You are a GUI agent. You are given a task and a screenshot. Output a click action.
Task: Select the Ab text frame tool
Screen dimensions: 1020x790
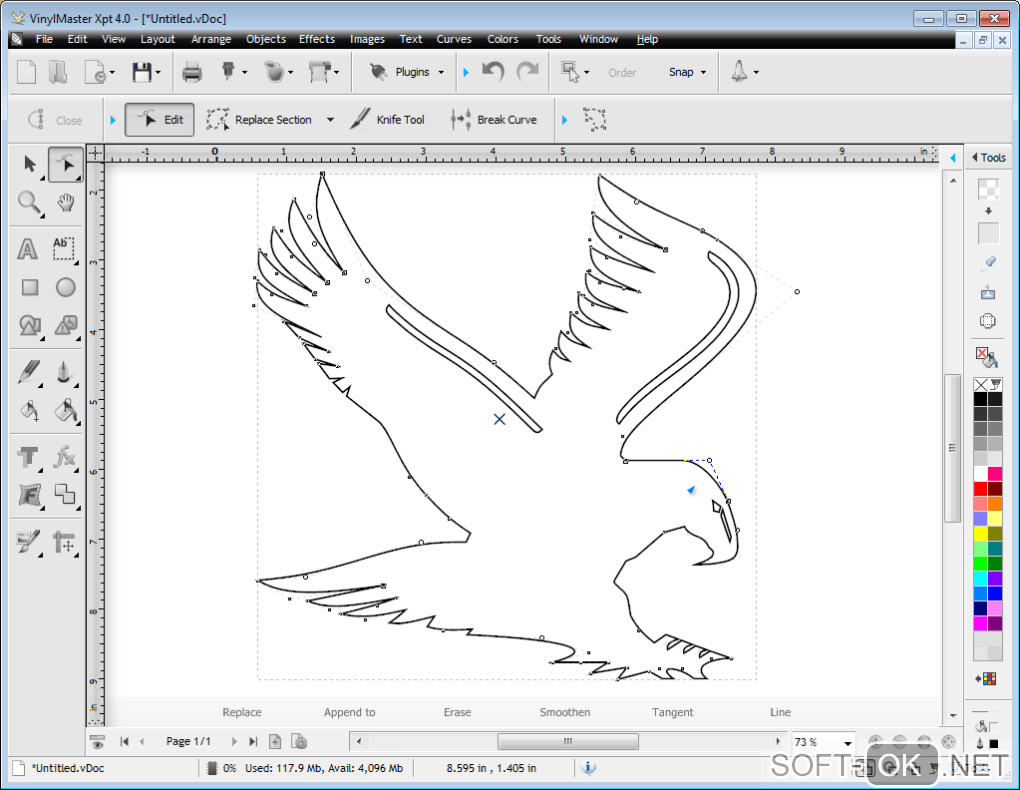64,249
